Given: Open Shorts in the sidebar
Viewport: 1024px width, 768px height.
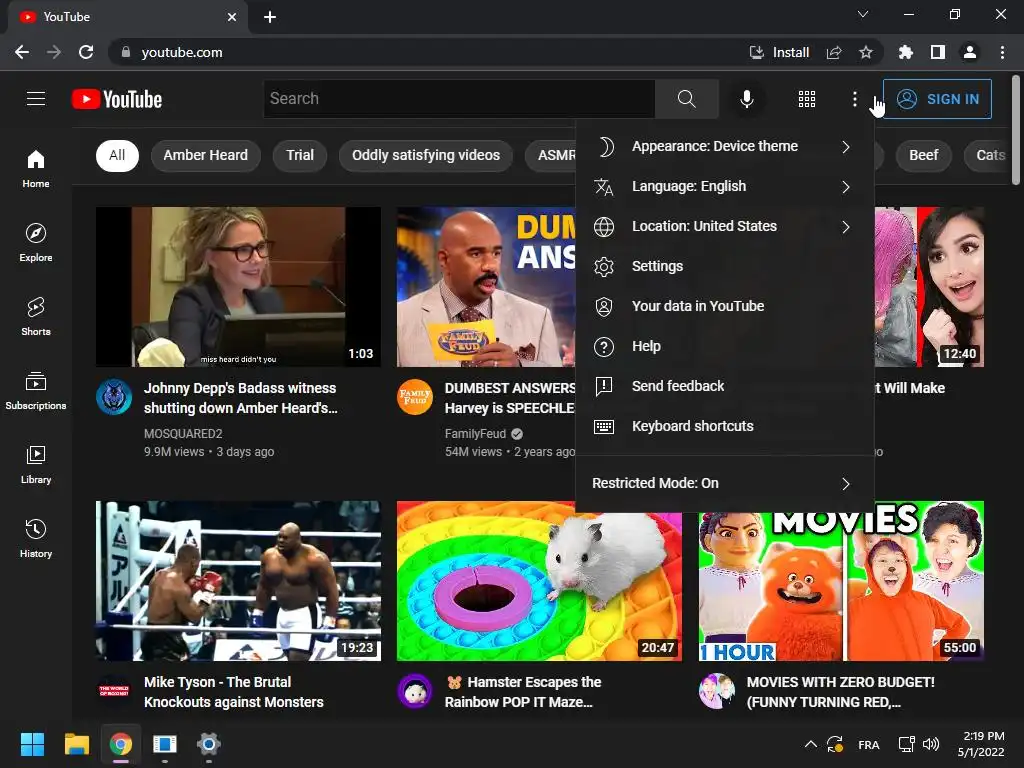Looking at the screenshot, I should (x=36, y=316).
